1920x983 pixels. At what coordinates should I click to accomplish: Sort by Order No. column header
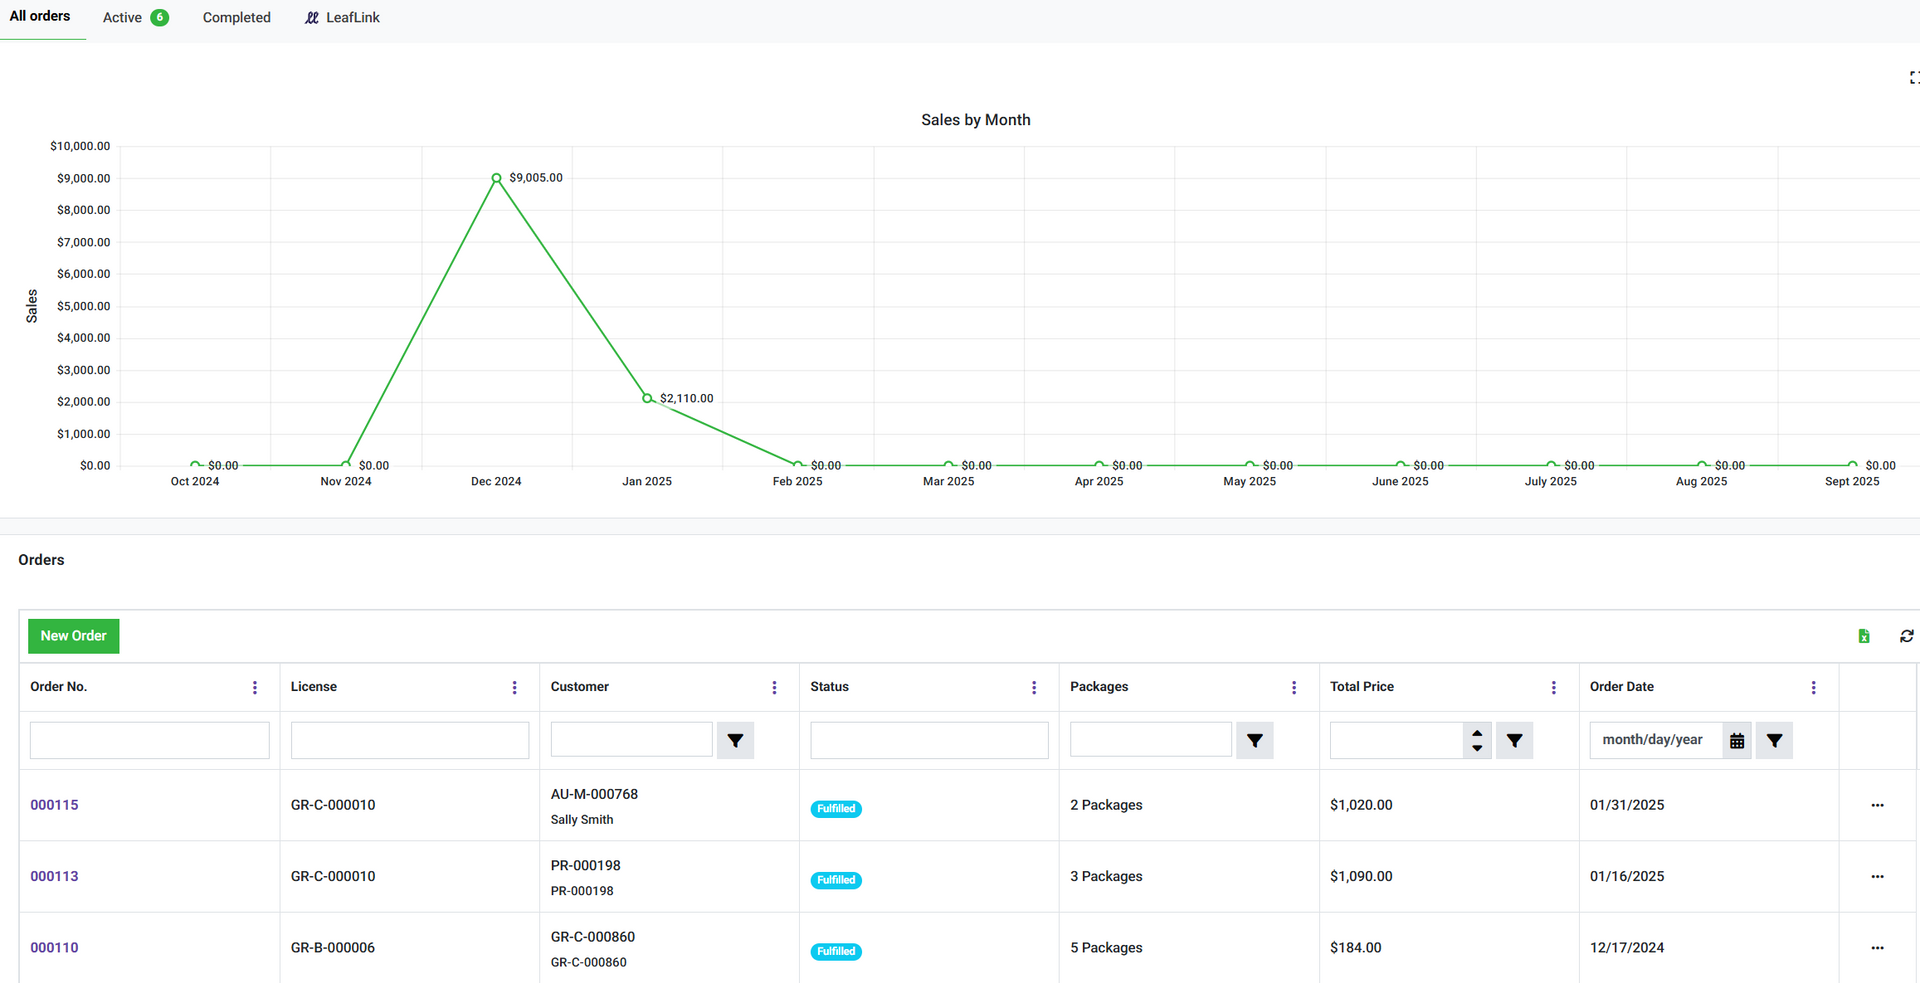(x=59, y=687)
